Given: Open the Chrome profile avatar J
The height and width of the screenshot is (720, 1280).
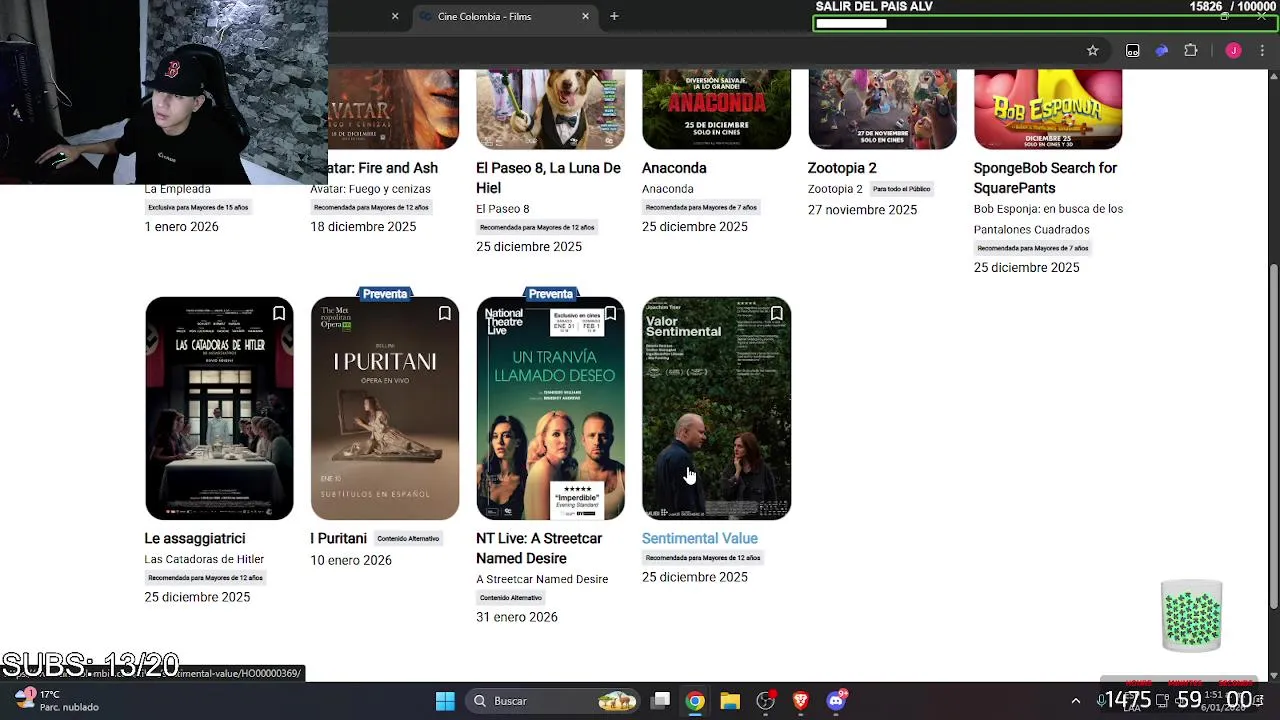Looking at the screenshot, I should coord(1233,51).
